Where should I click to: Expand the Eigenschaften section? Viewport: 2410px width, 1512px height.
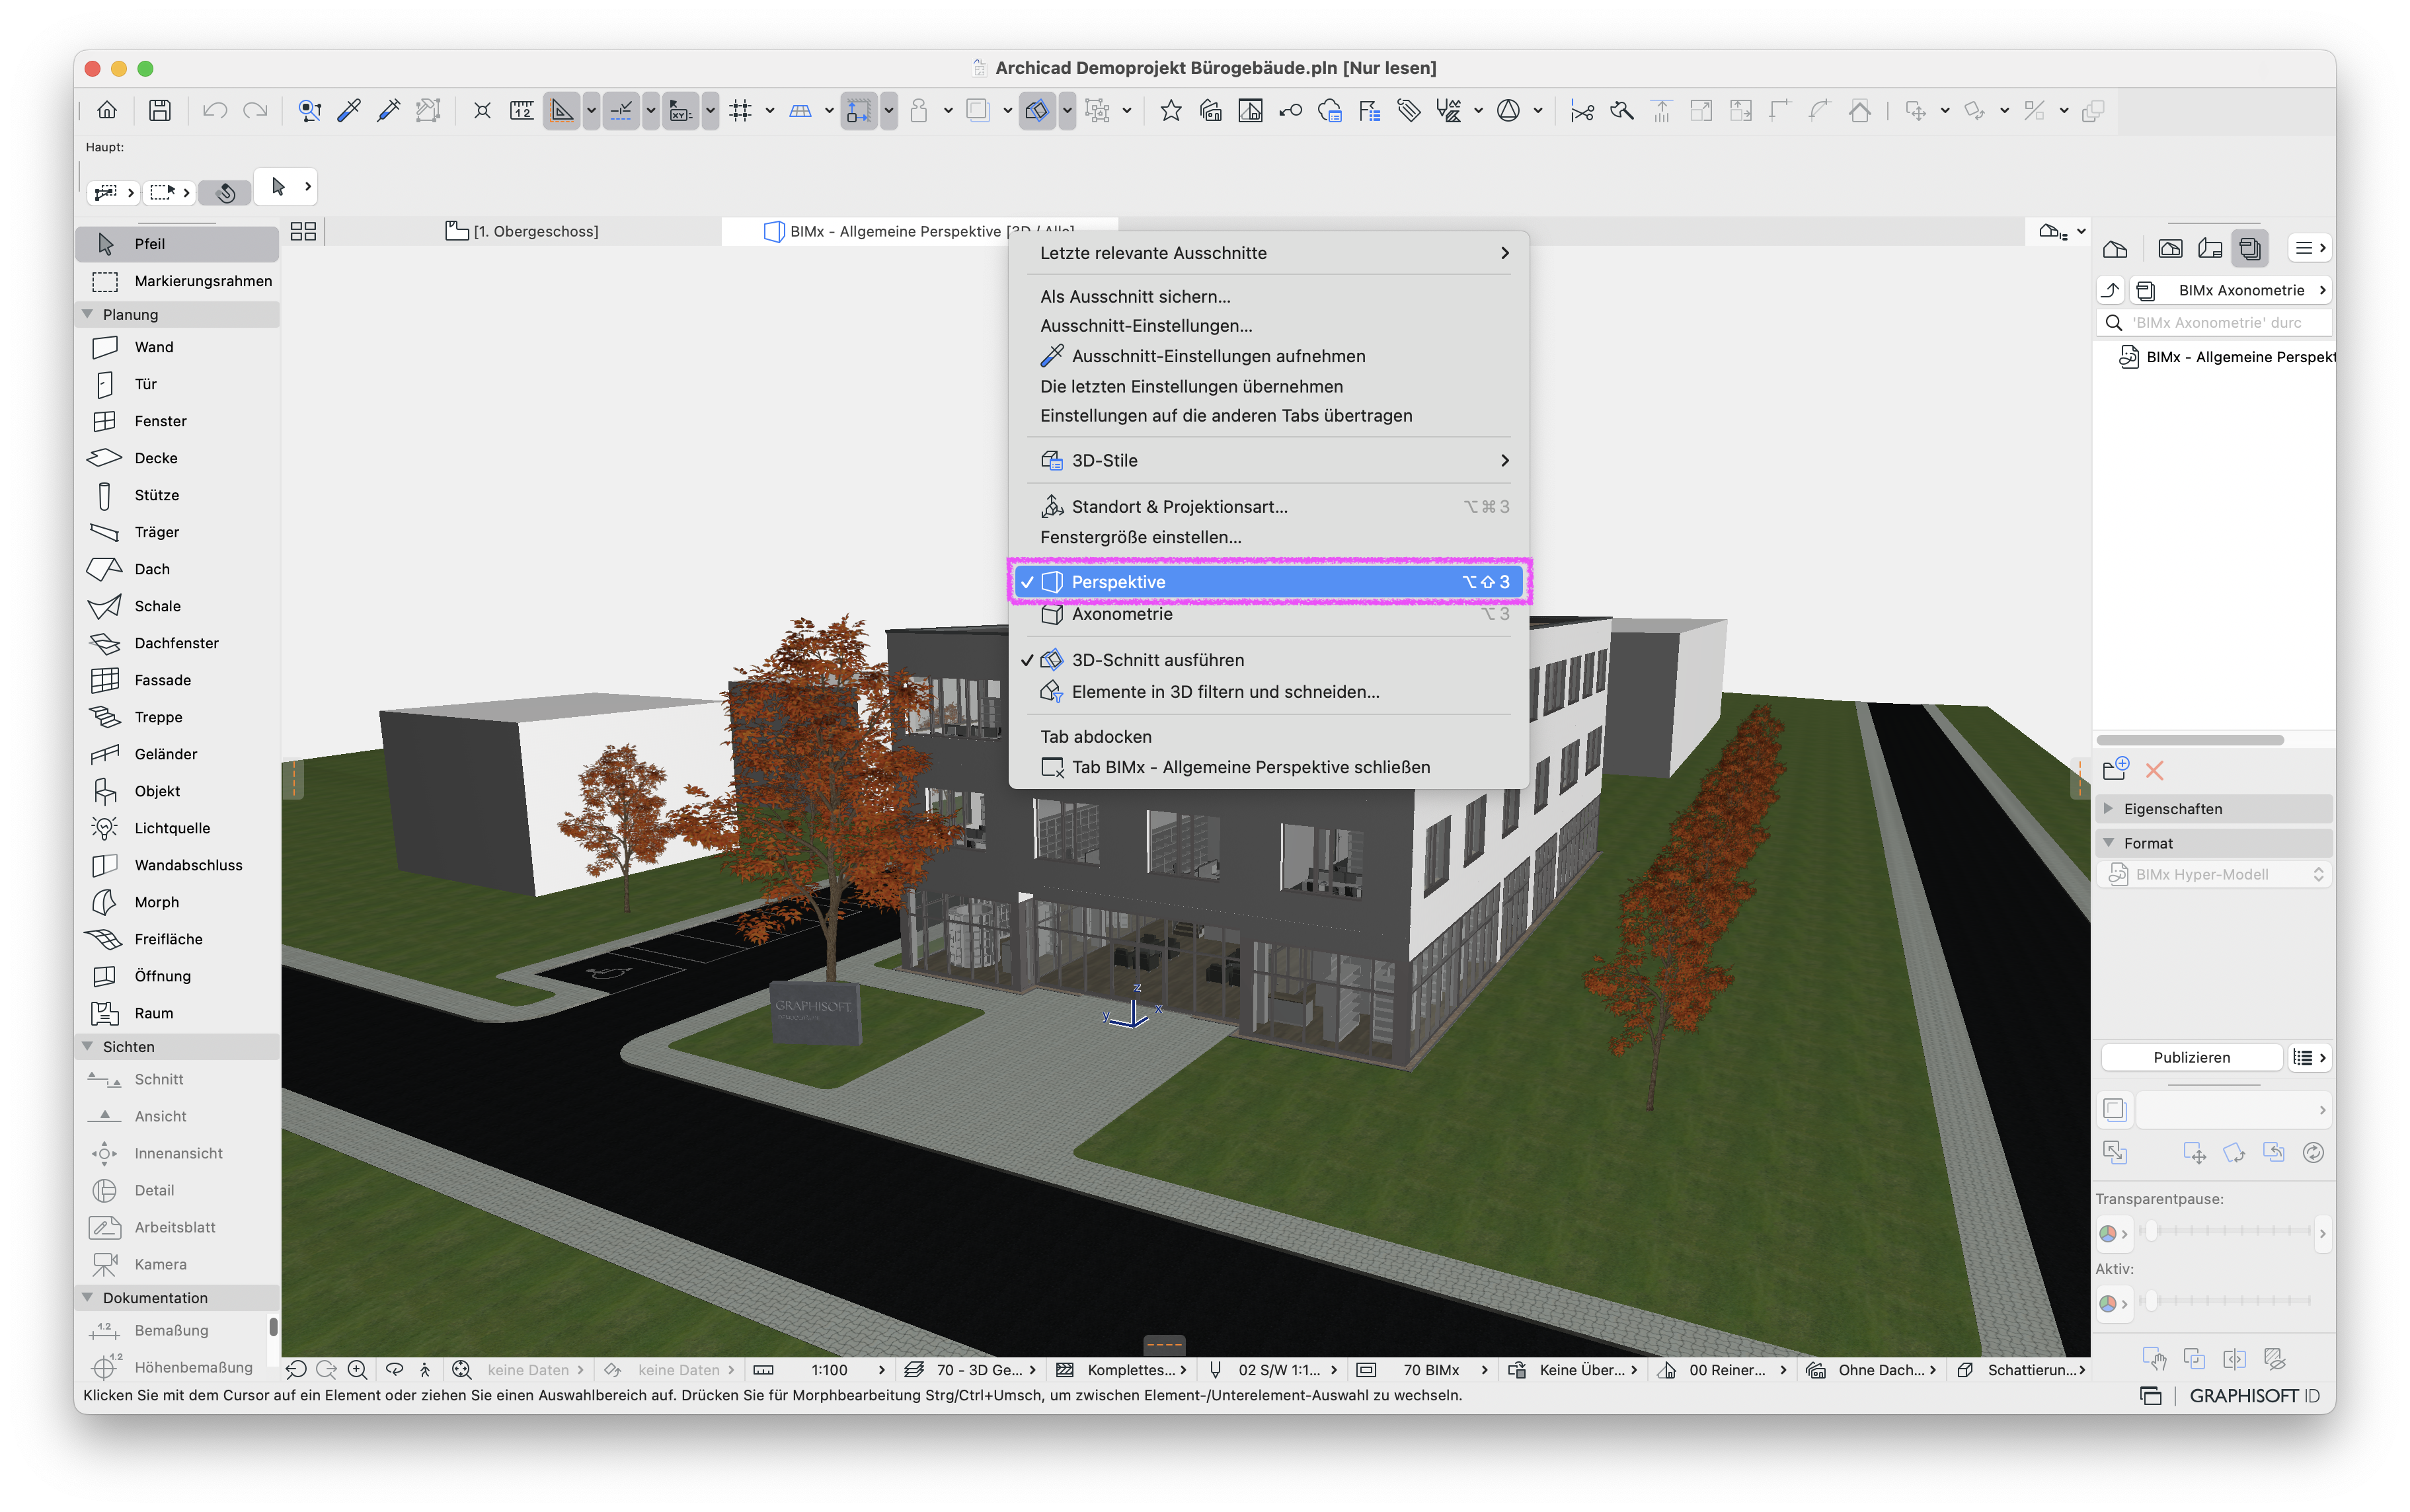click(x=2108, y=808)
